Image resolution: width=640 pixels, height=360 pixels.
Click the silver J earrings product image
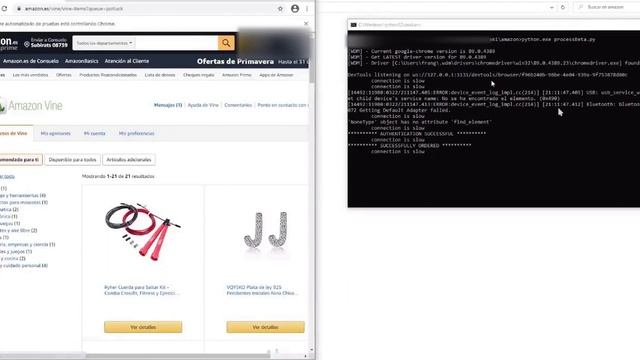point(265,230)
